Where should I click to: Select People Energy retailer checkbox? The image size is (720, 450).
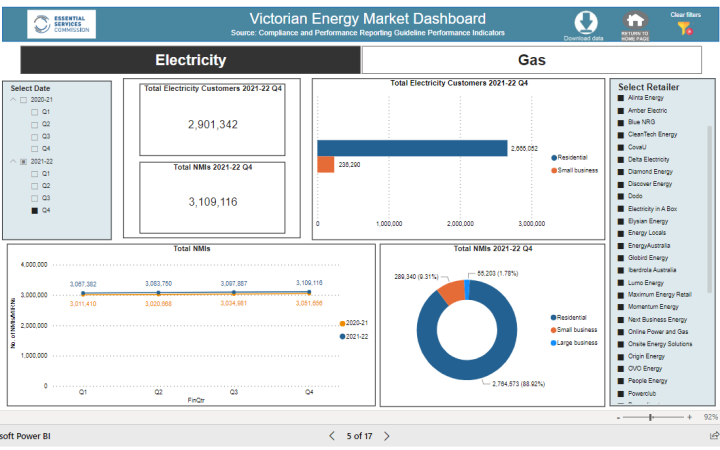621,381
